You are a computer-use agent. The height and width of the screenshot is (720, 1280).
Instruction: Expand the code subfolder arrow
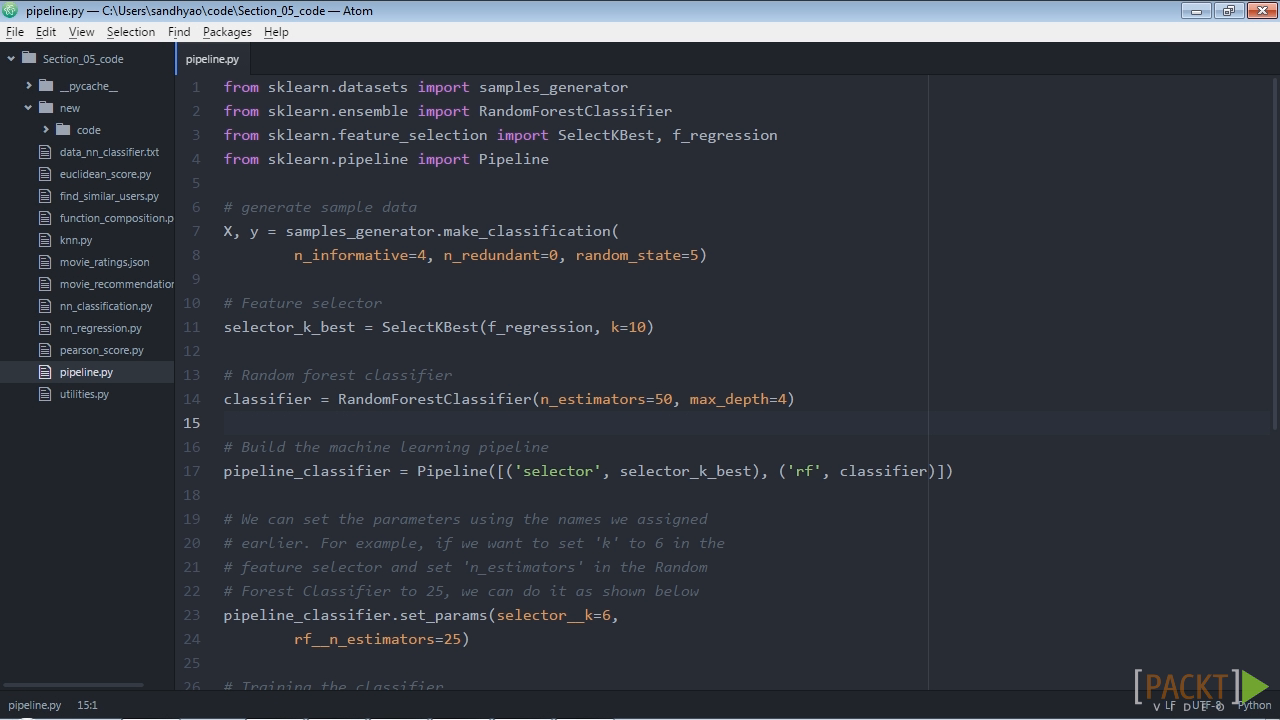[x=46, y=130]
